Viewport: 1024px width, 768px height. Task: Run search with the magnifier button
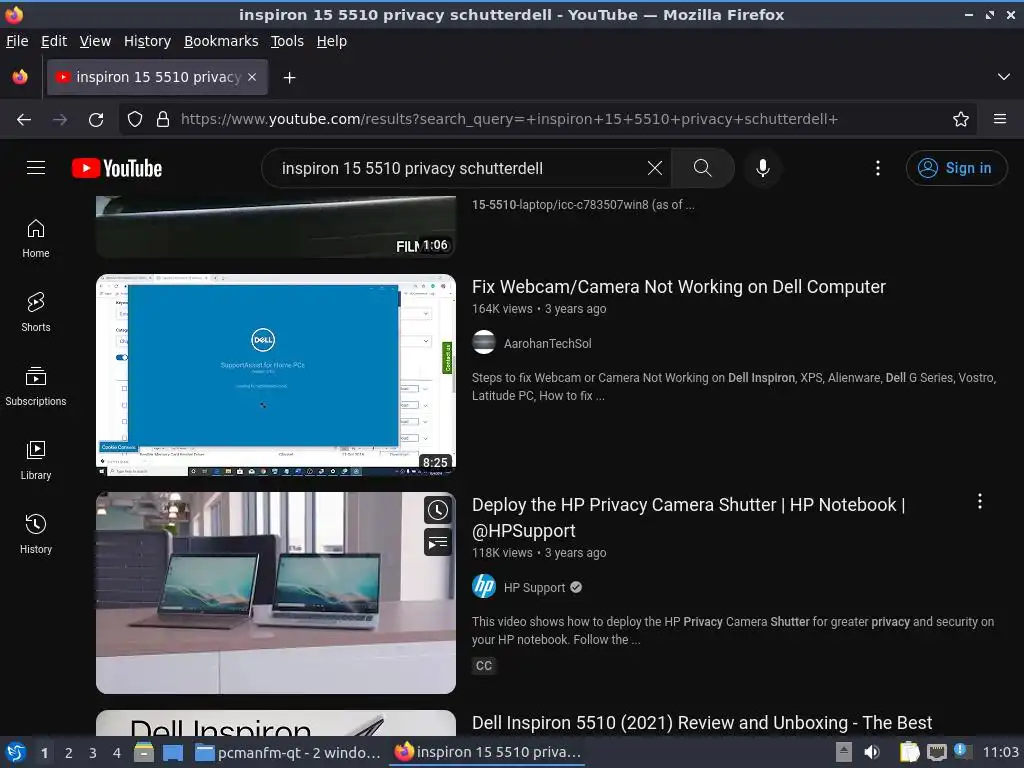pos(703,168)
